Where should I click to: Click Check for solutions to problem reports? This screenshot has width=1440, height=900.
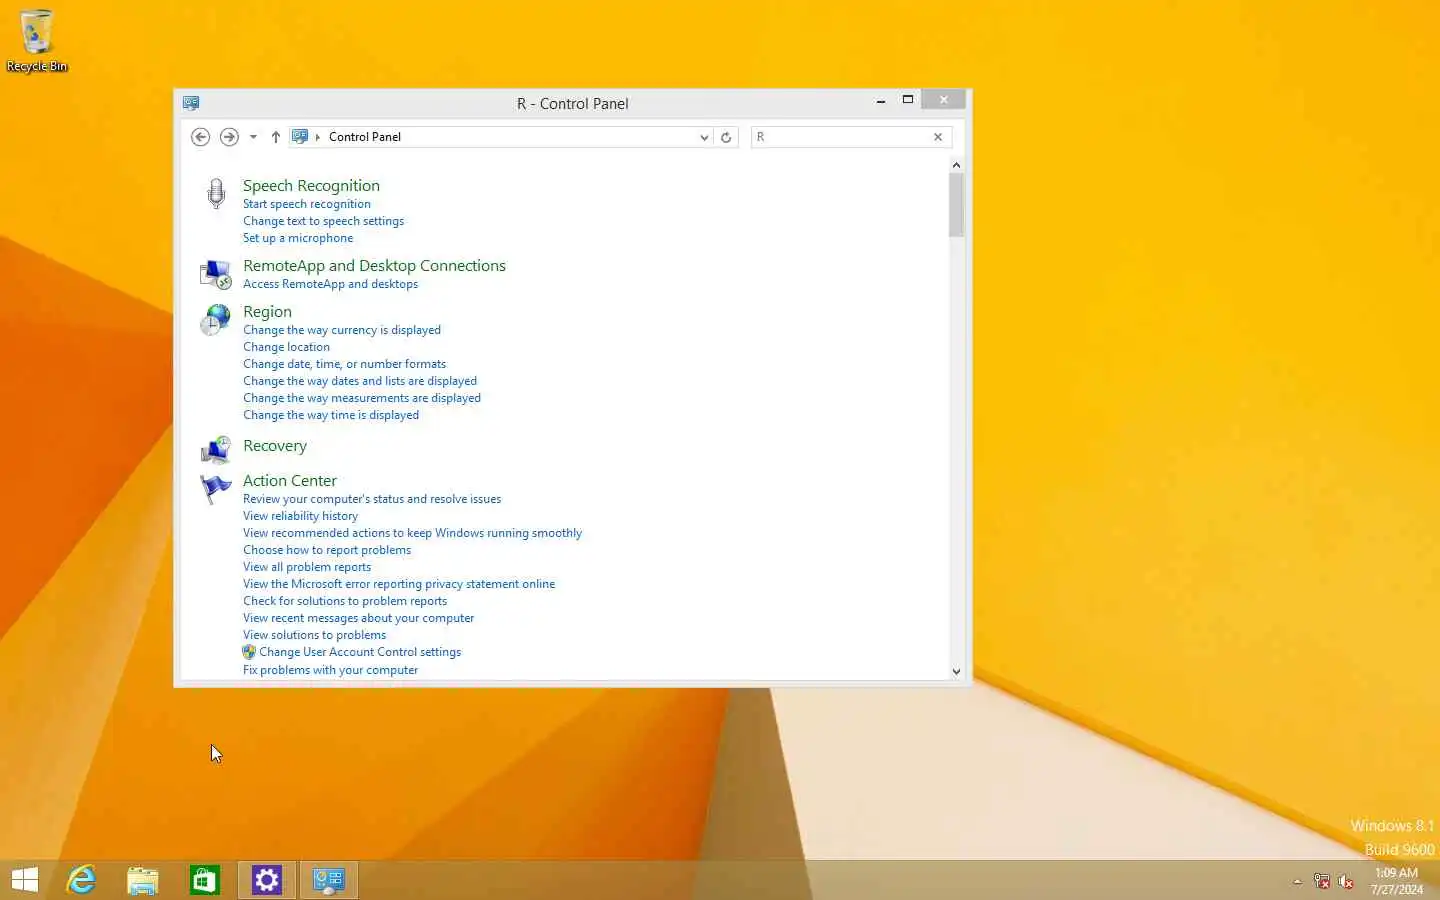click(345, 601)
